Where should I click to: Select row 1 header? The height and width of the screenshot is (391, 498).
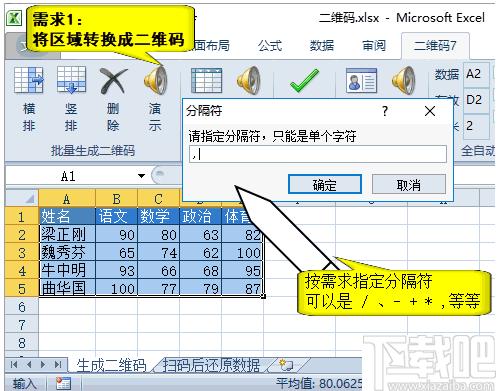pyautogui.click(x=22, y=217)
